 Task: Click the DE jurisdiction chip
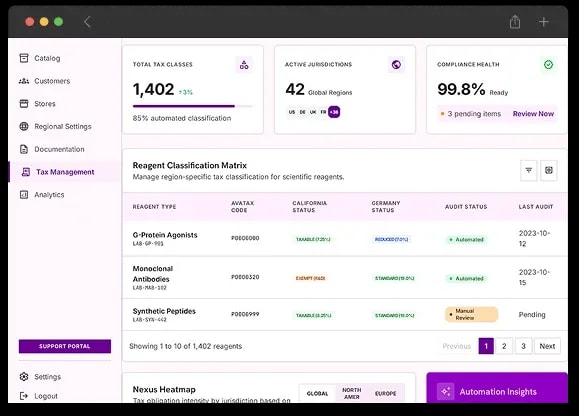coord(302,112)
